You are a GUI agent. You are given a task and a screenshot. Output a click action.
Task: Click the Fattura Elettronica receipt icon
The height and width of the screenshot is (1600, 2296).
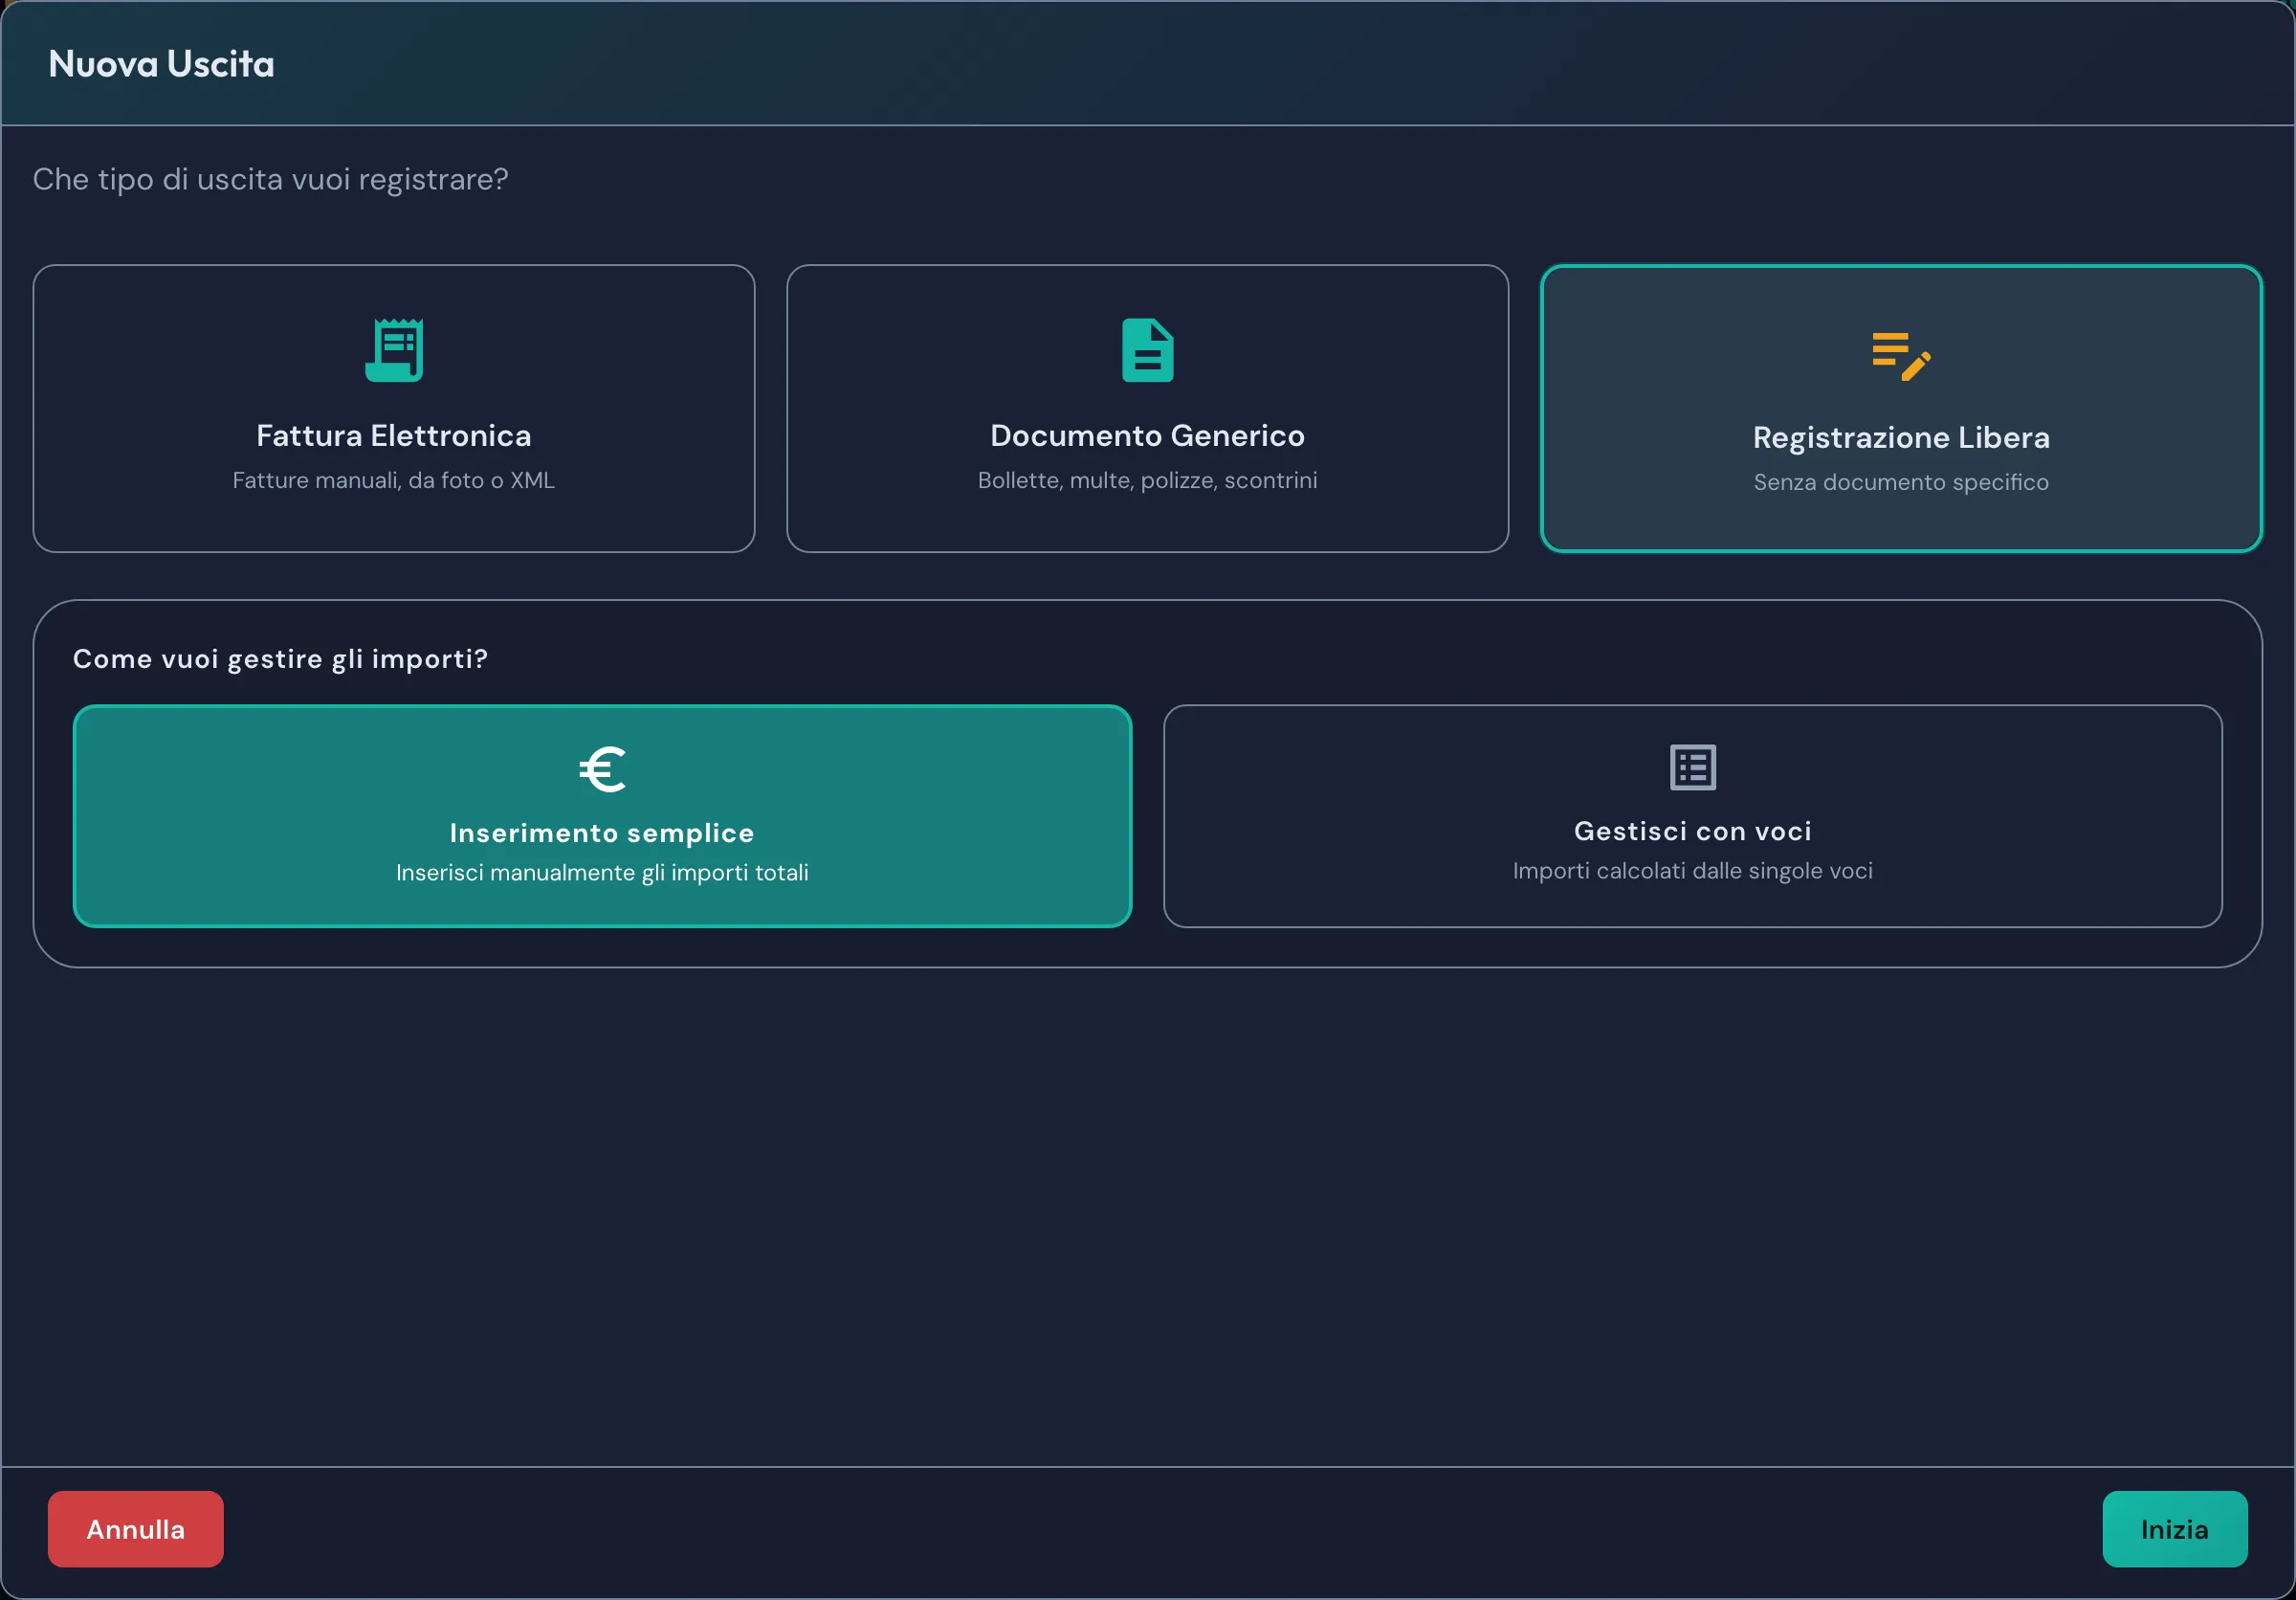tap(394, 350)
